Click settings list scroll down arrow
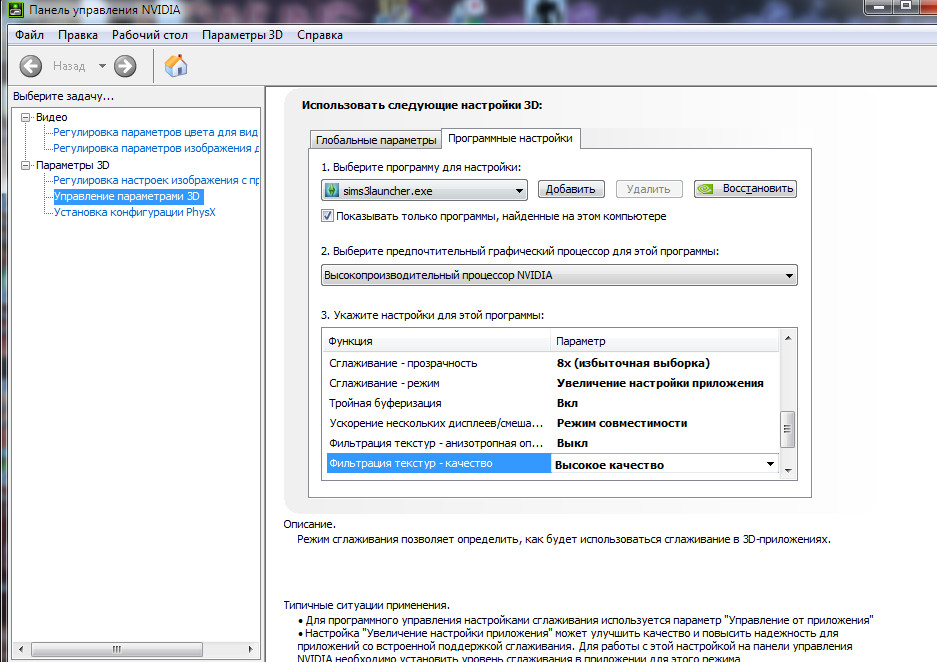Viewport: 937px width, 662px height. (x=788, y=471)
